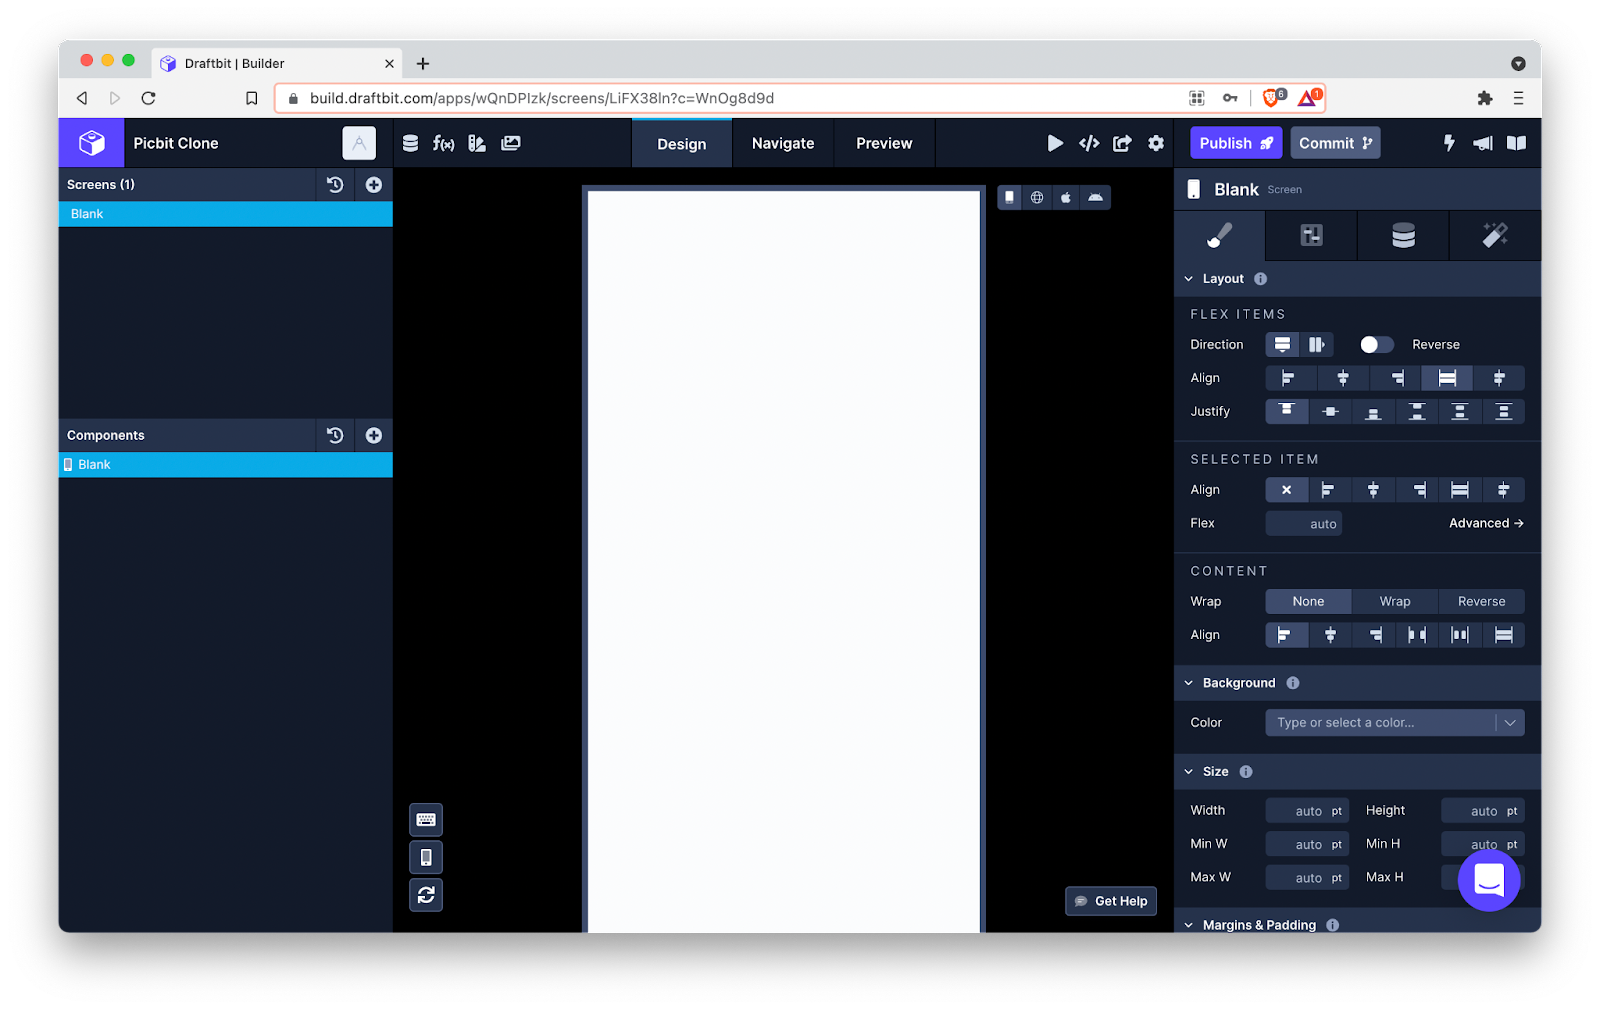Collapse the Background section

(x=1189, y=683)
